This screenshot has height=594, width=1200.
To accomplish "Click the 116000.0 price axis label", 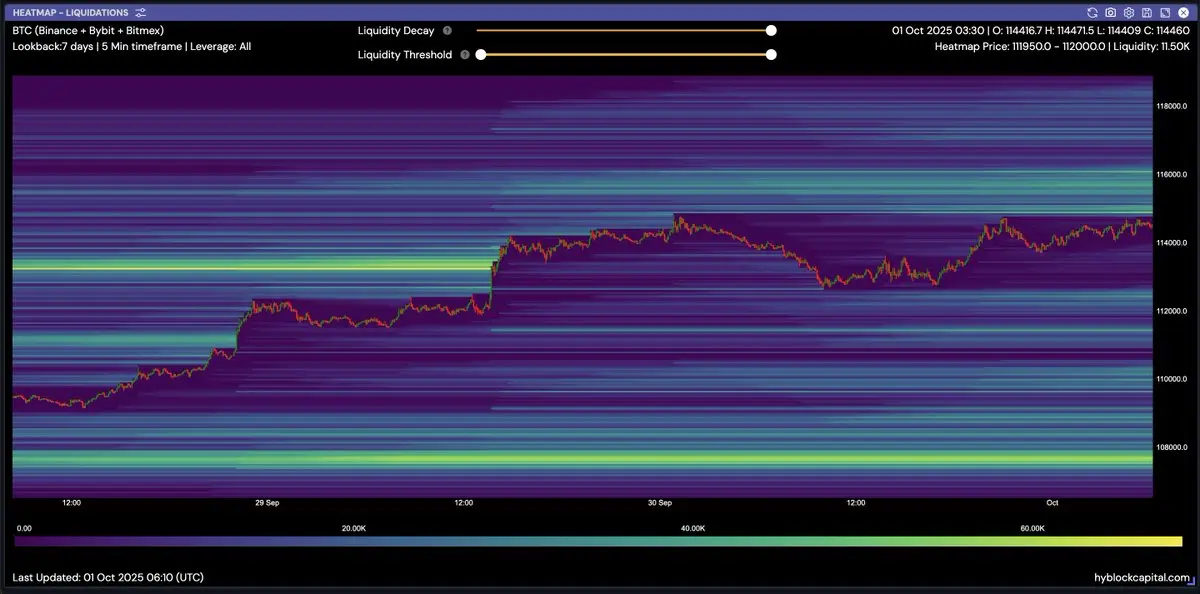I will [x=1171, y=174].
